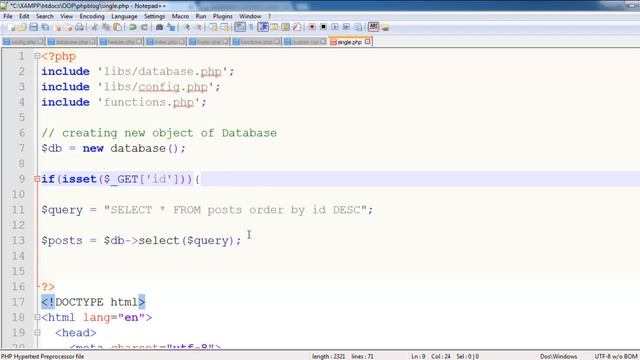Screen dimensions: 640x360
Task: Click the synchronize horizontal scrolling icon
Action: click(x=224, y=27)
